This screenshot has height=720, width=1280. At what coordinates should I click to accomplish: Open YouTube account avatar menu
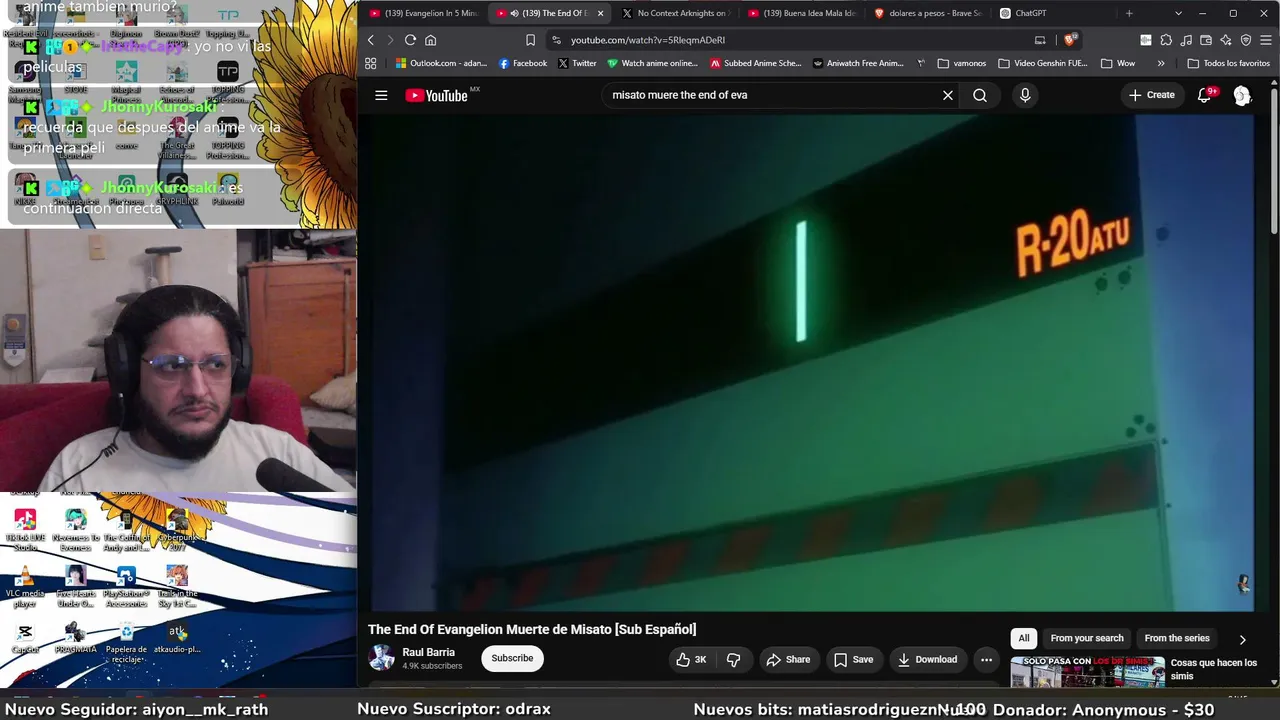1242,95
